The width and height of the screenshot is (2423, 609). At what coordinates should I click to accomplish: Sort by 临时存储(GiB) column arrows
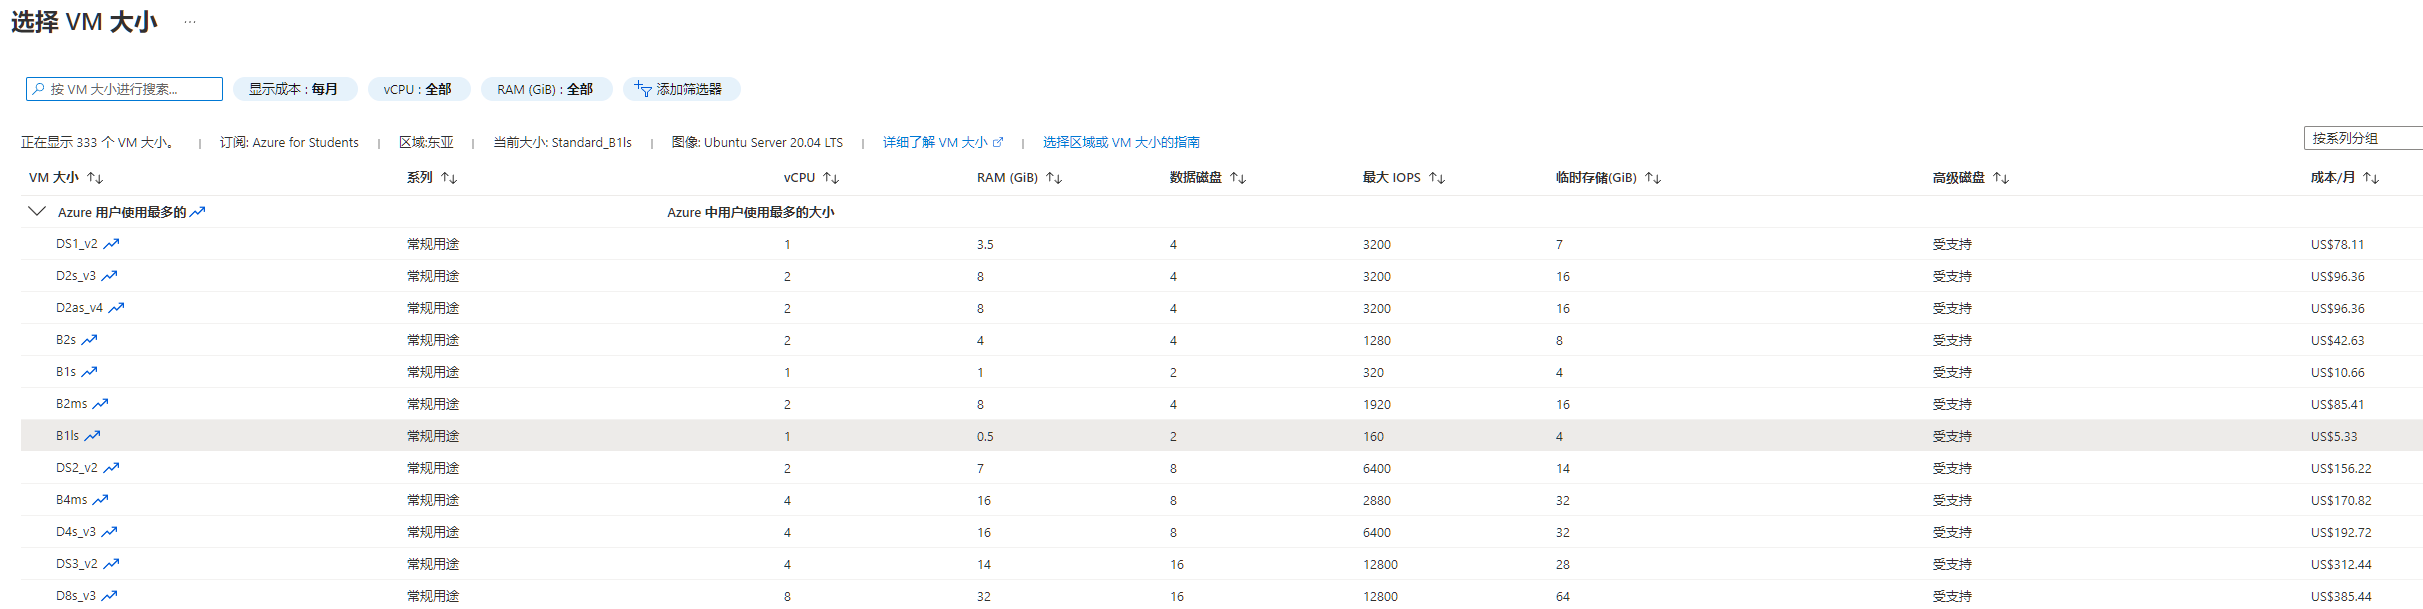(x=1653, y=178)
